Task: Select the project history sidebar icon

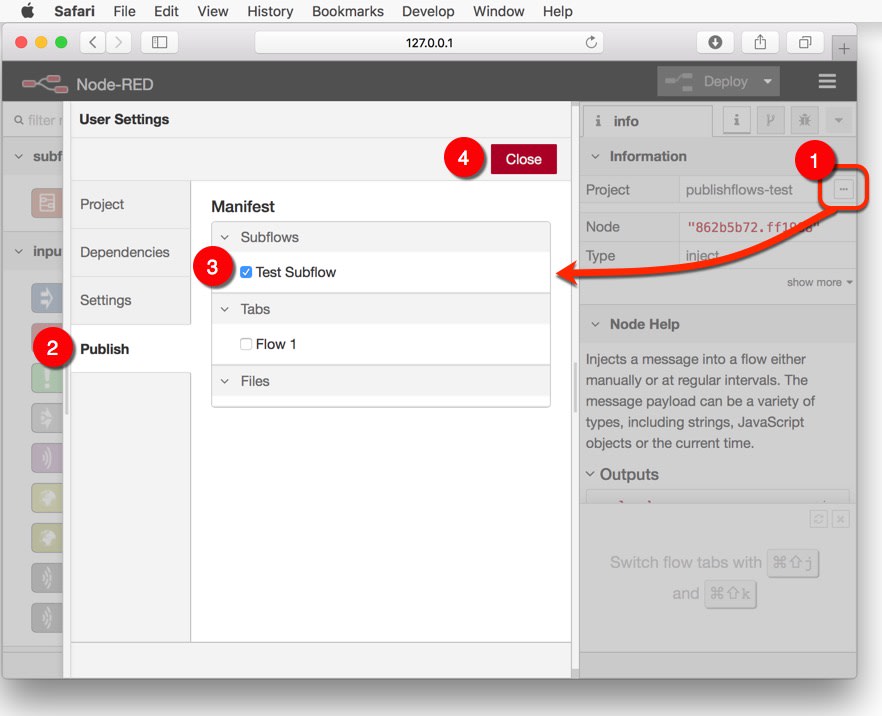Action: [770, 120]
